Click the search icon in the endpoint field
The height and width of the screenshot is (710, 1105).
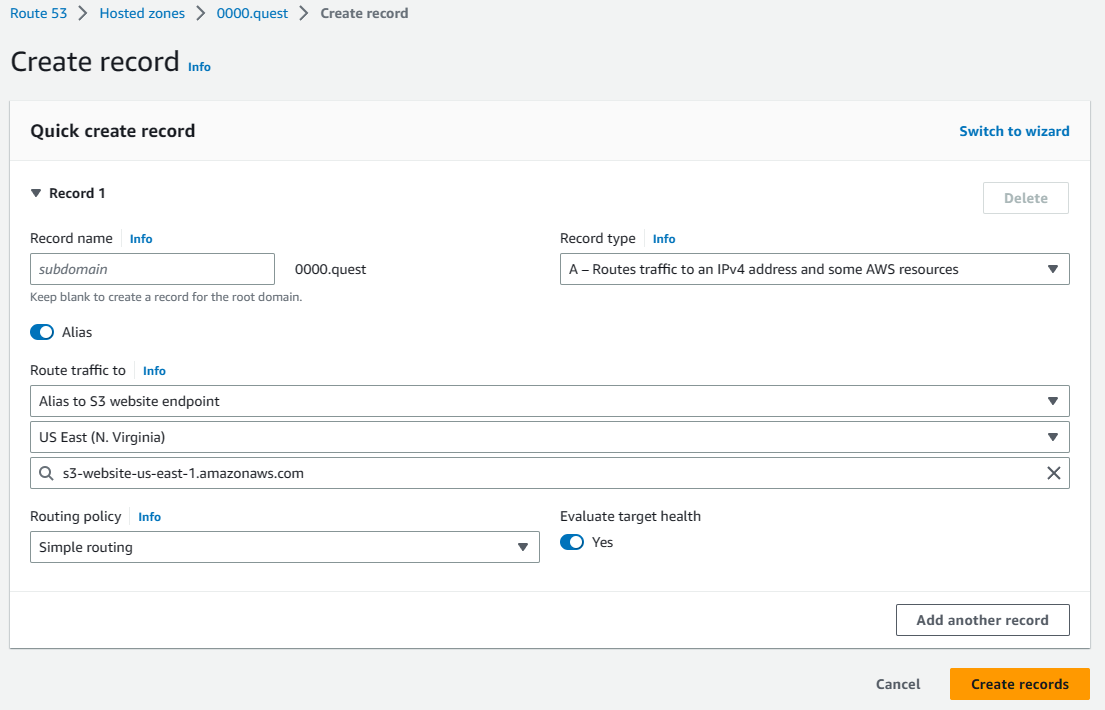(x=46, y=472)
